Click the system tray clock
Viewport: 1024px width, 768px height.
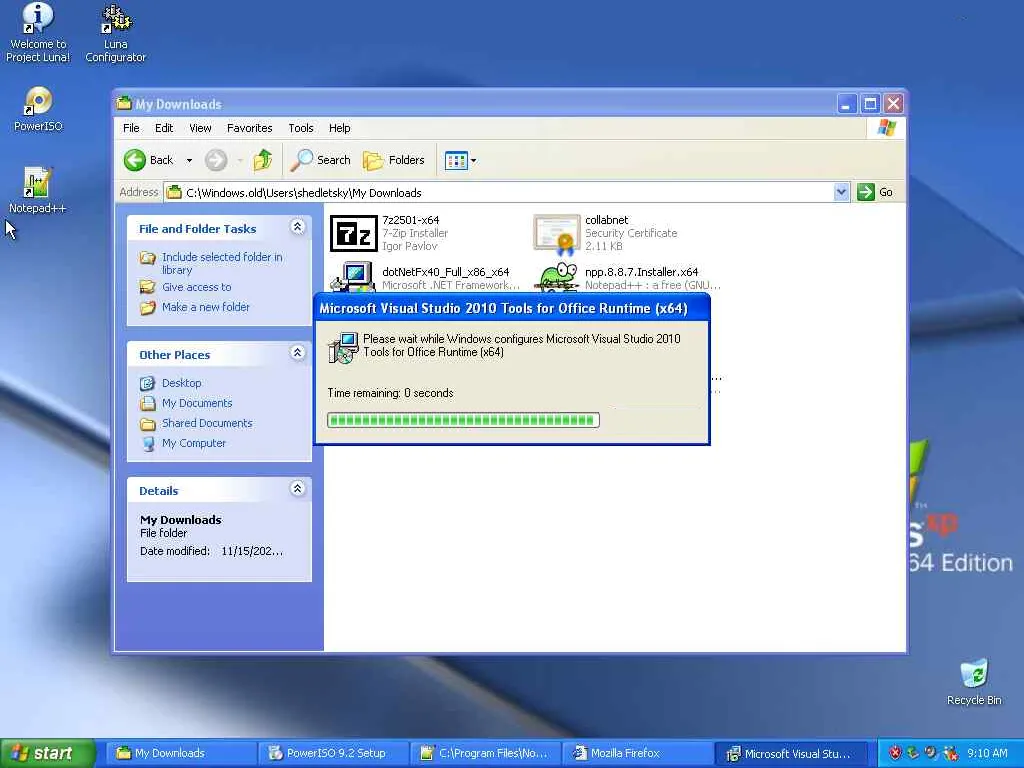click(x=987, y=753)
